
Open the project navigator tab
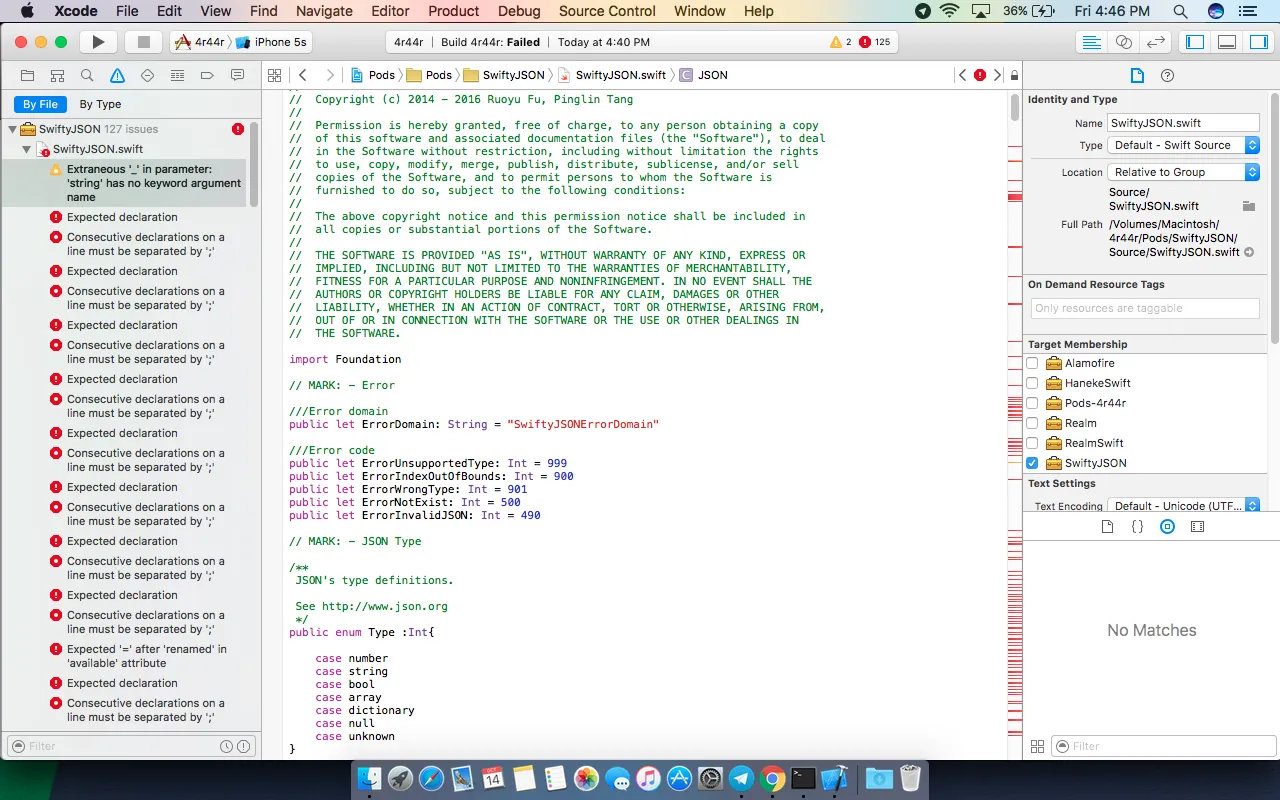27,76
